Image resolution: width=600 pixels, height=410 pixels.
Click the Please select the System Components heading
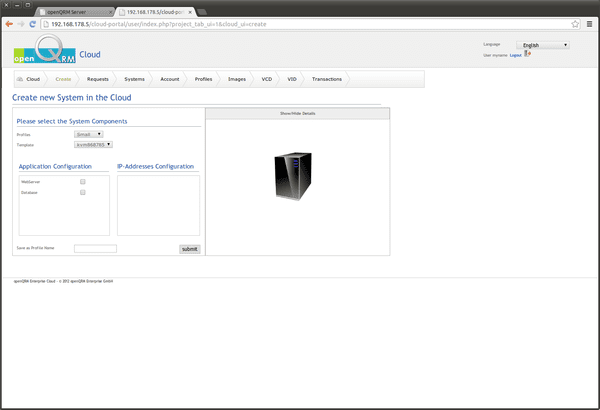click(72, 121)
